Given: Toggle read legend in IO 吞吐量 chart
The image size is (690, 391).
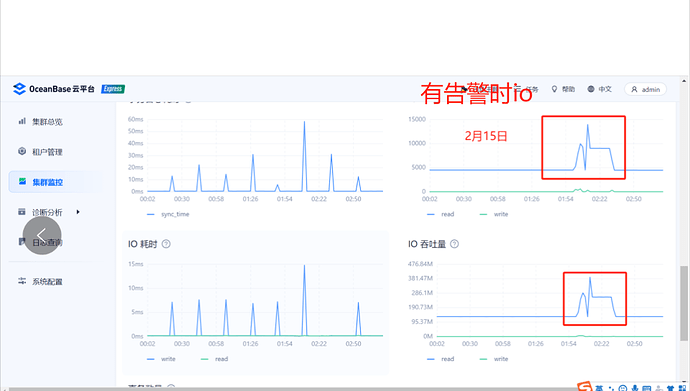Looking at the screenshot, I should [x=441, y=359].
